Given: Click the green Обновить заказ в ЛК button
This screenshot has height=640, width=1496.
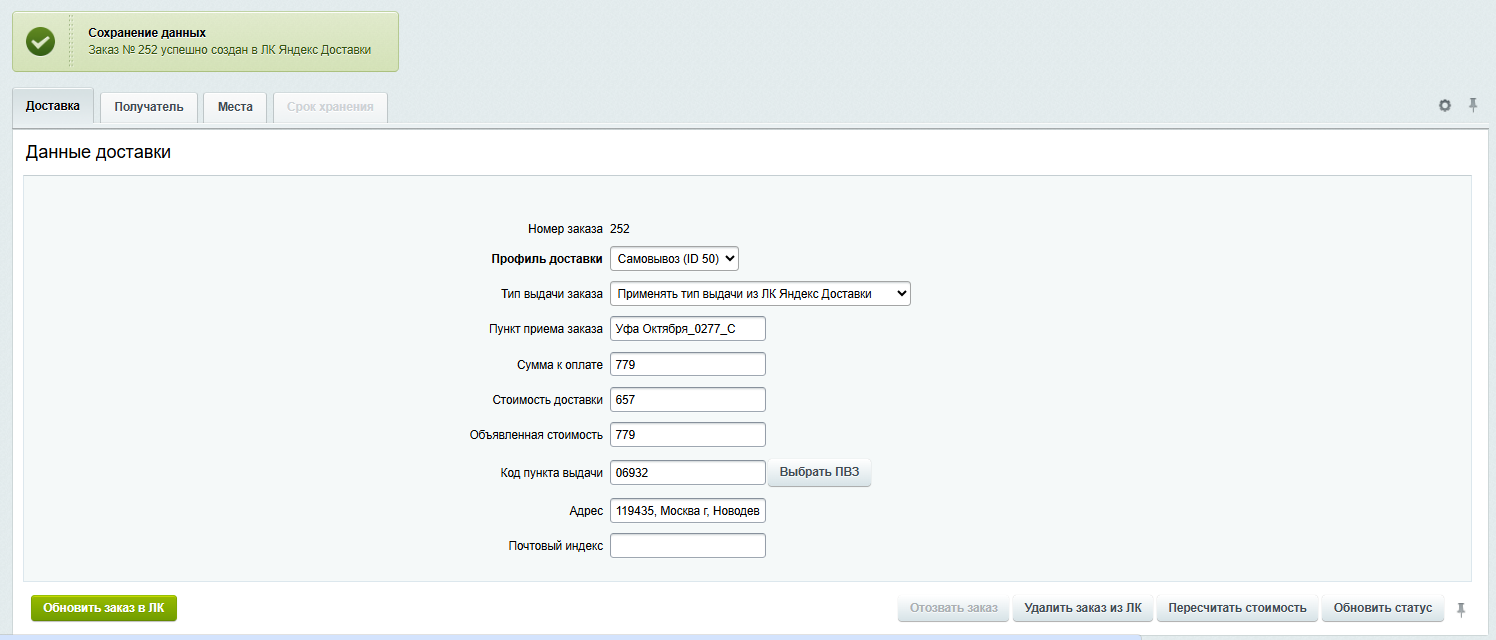Looking at the screenshot, I should (x=104, y=608).
